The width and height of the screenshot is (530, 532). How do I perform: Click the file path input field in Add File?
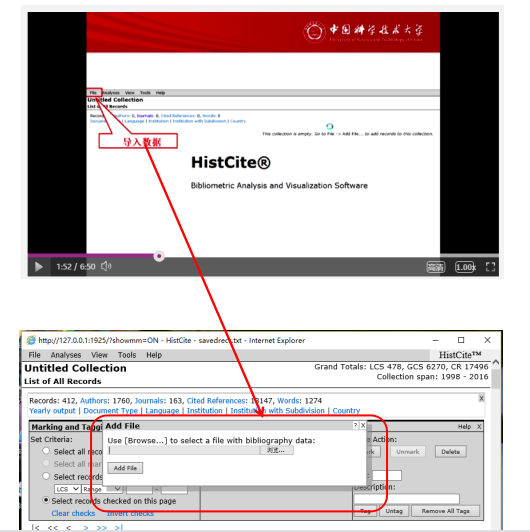click(x=184, y=450)
